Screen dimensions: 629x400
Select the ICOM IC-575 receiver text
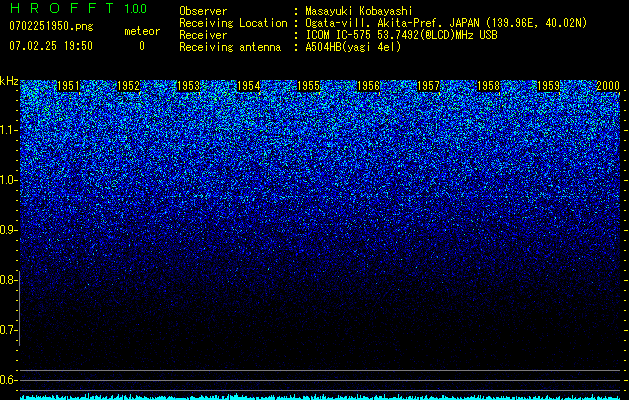[x=401, y=35]
